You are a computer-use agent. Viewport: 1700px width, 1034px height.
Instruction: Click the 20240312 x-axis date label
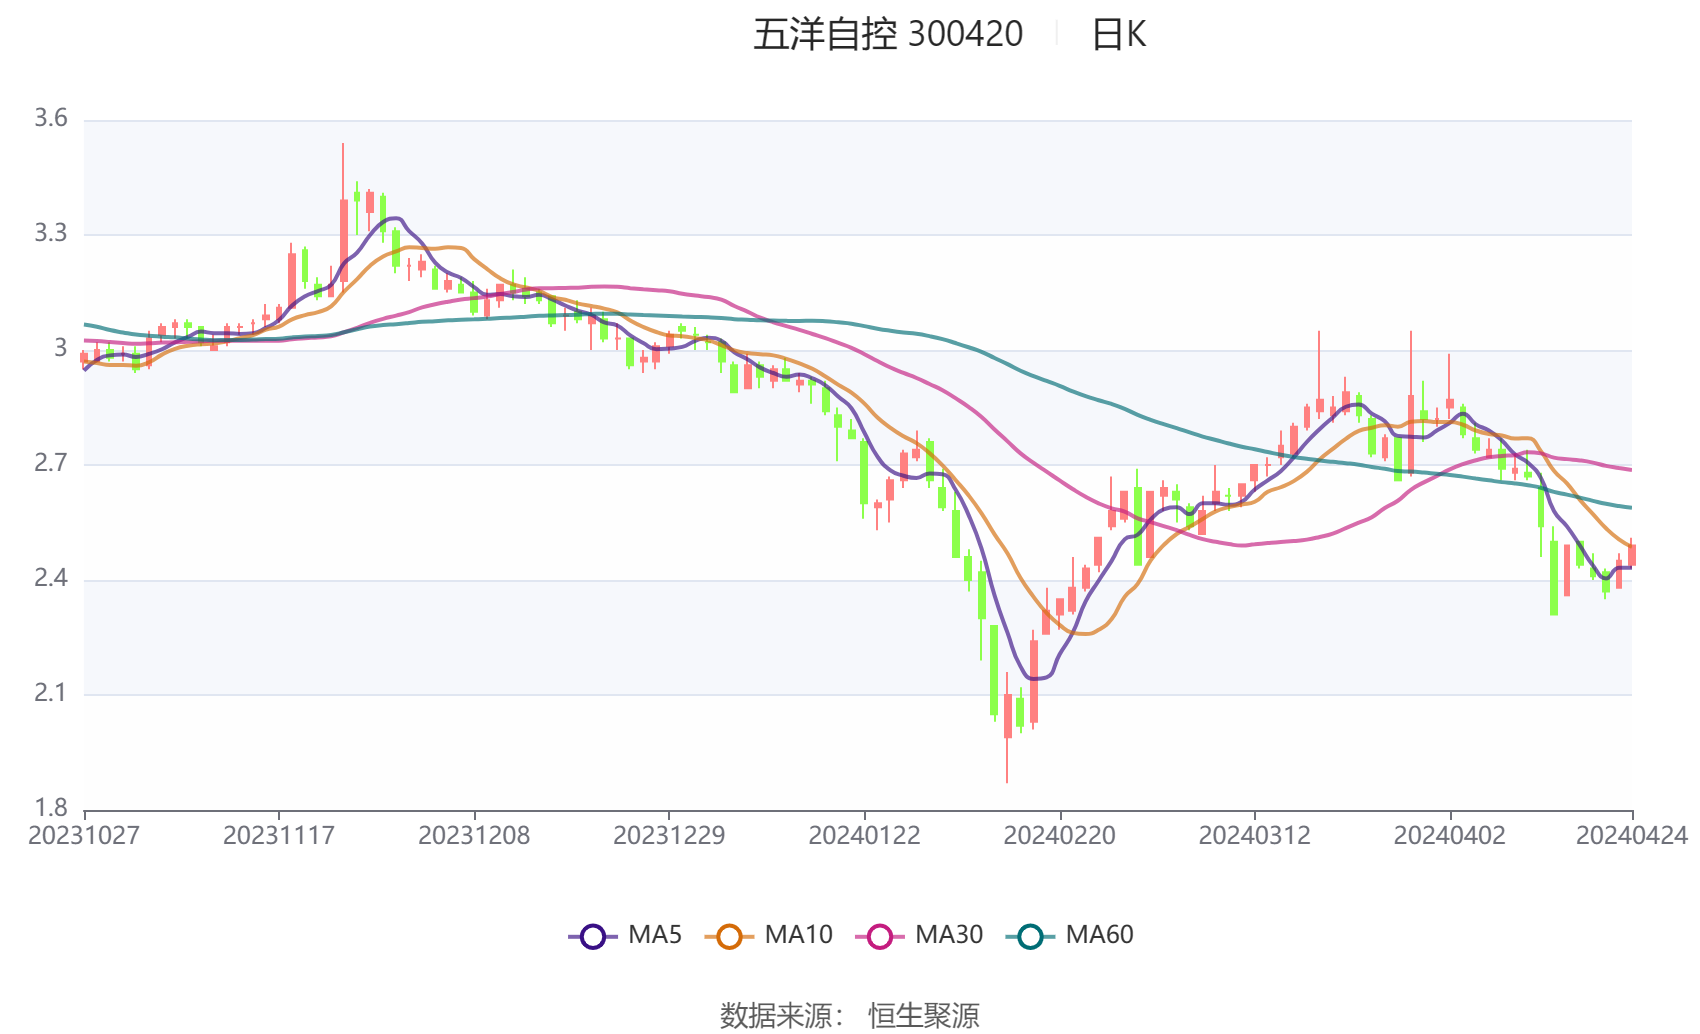(x=1254, y=836)
